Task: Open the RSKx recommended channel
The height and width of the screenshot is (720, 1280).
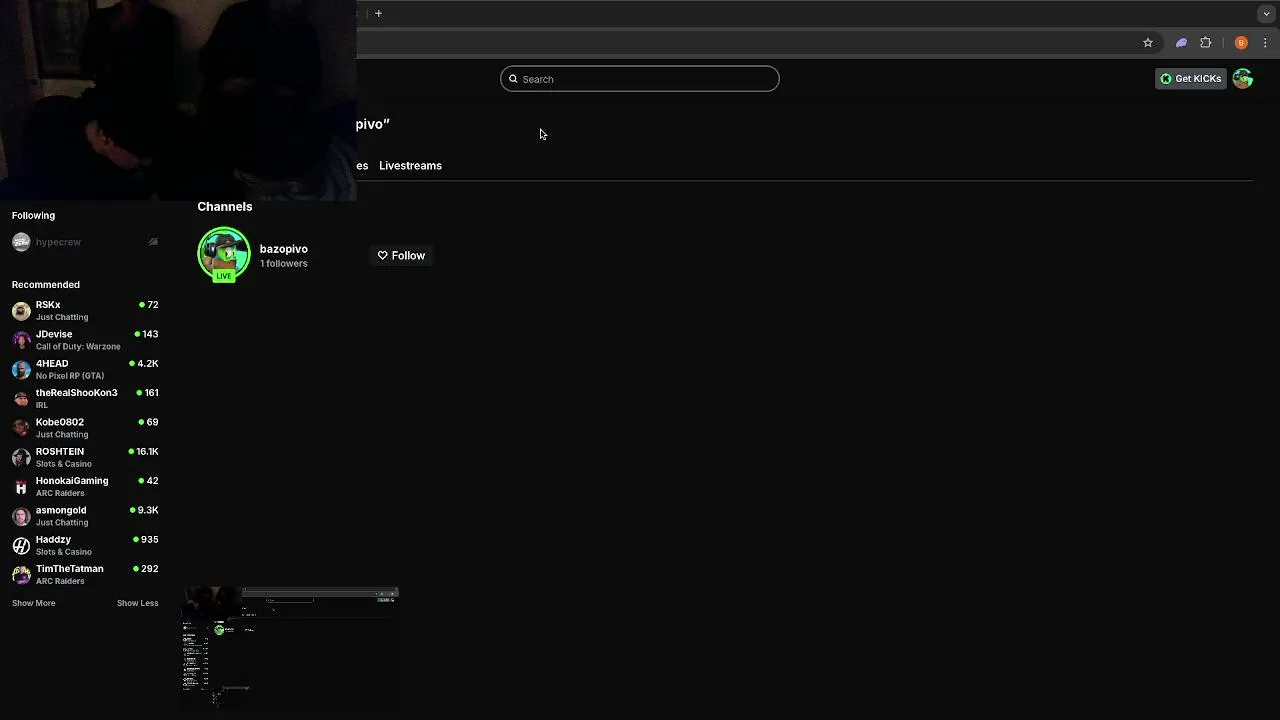Action: 85,310
